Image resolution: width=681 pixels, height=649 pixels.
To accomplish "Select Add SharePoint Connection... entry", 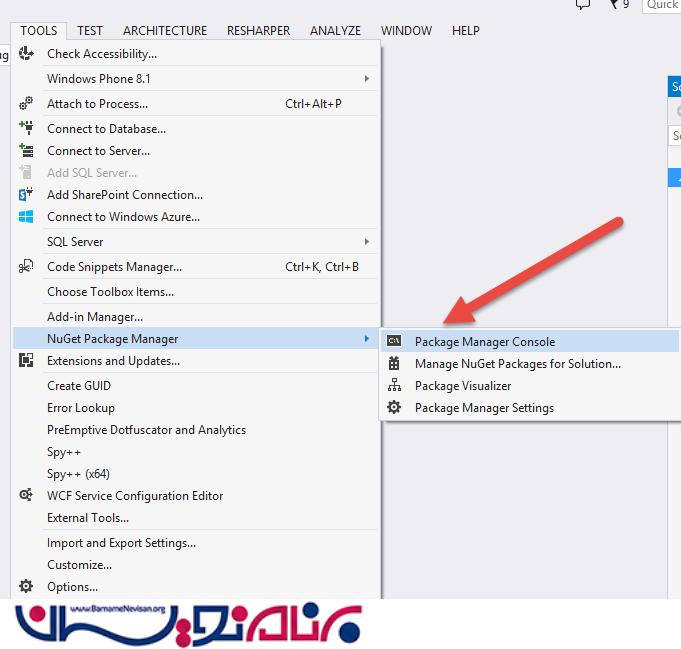I will 196,195.
